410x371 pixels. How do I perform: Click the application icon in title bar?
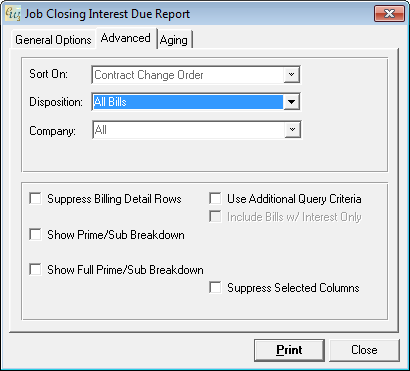point(13,14)
